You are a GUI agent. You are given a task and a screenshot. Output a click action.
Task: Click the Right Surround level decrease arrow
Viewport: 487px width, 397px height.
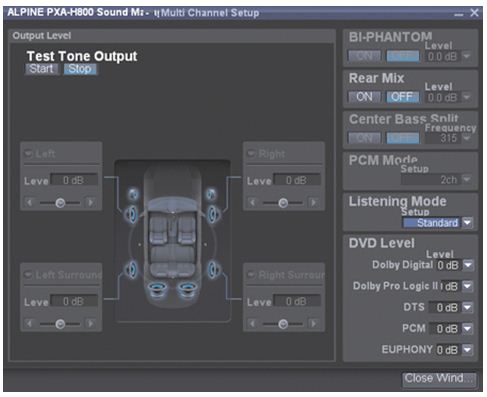(x=252, y=323)
